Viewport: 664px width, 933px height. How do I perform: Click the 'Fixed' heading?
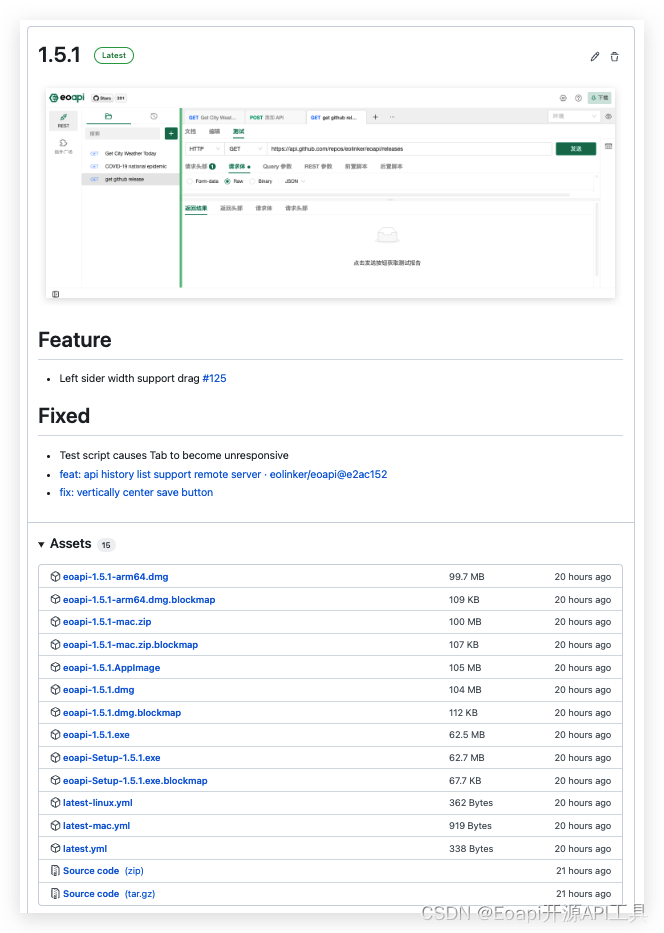click(64, 415)
